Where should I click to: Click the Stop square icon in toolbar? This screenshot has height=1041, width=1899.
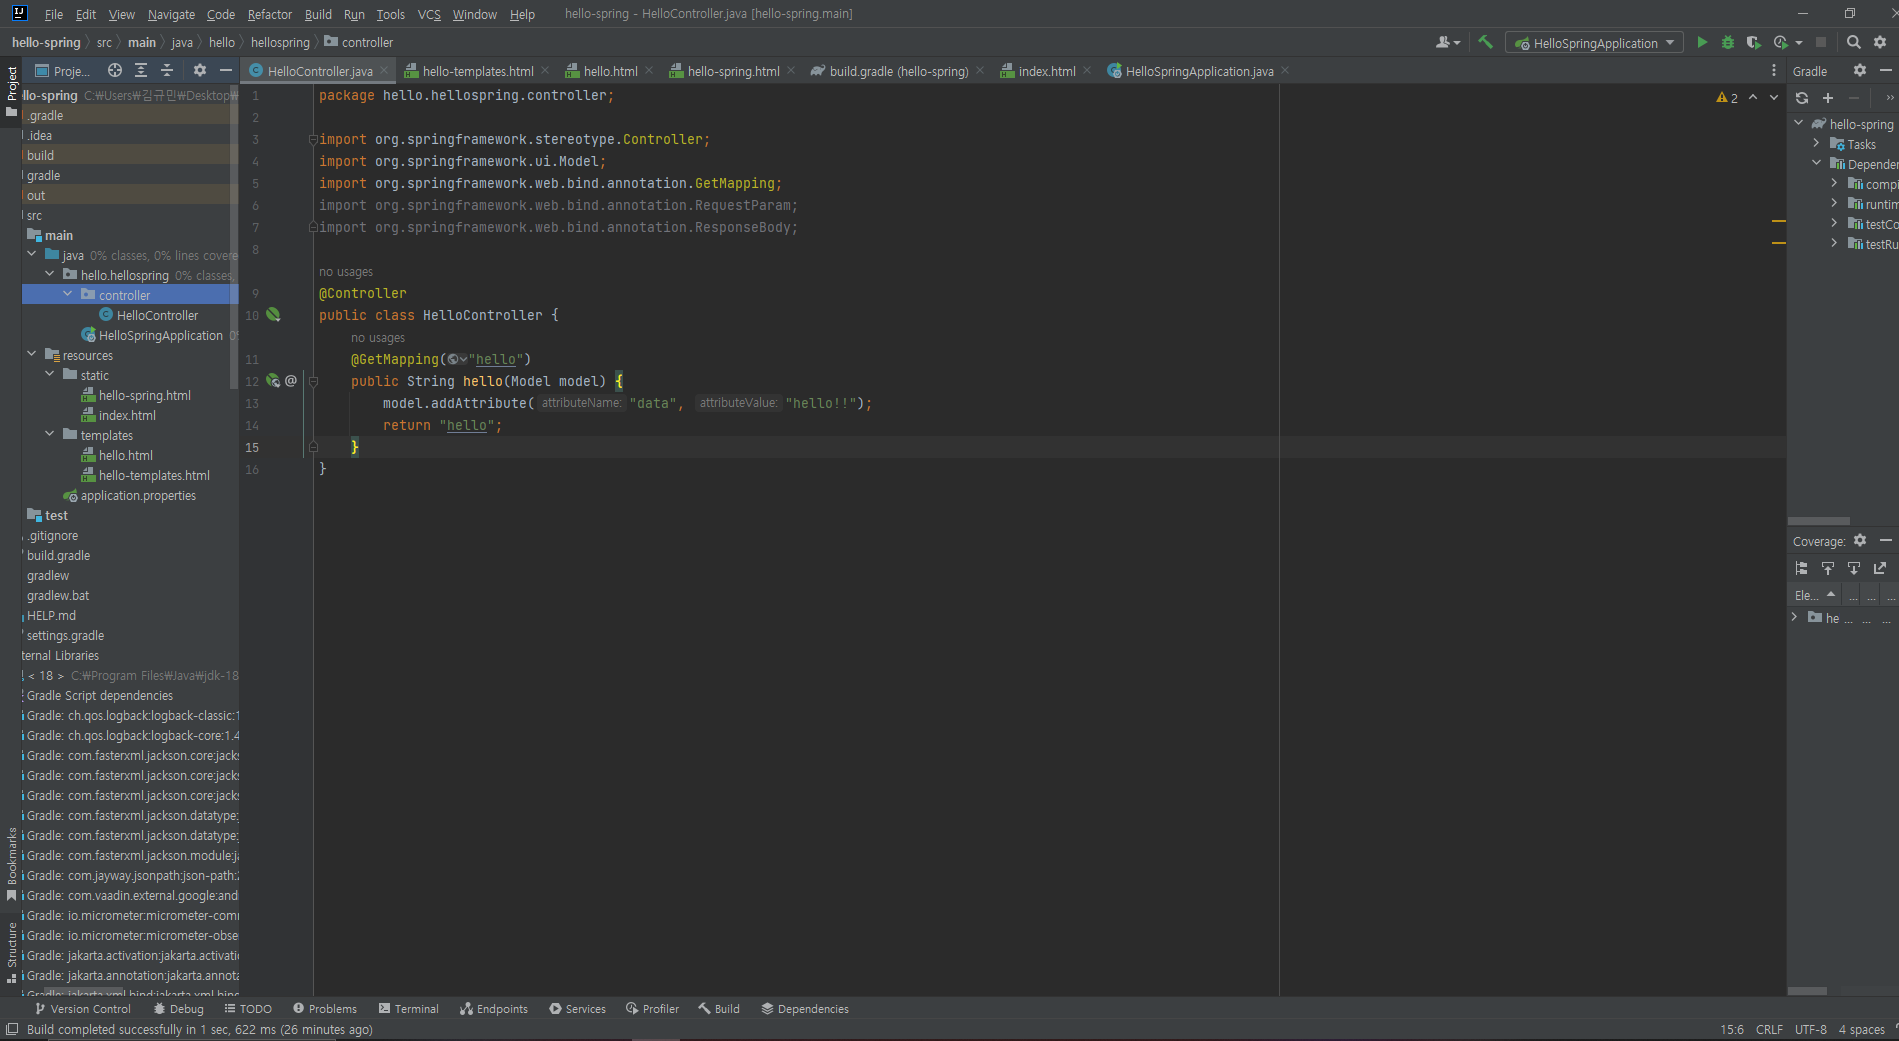pyautogui.click(x=1821, y=42)
